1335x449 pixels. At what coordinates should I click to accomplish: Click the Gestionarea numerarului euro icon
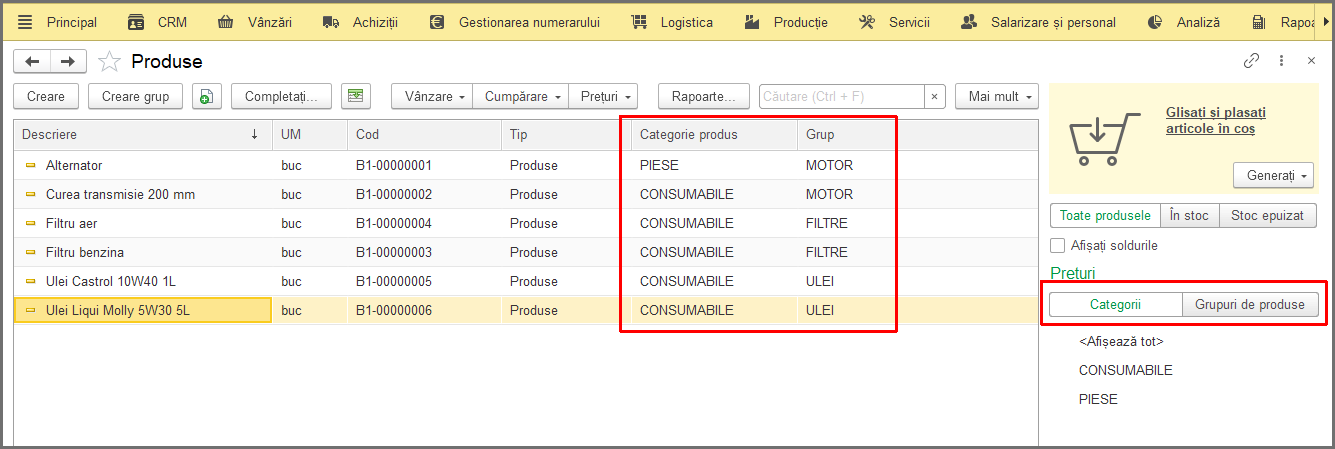[437, 22]
